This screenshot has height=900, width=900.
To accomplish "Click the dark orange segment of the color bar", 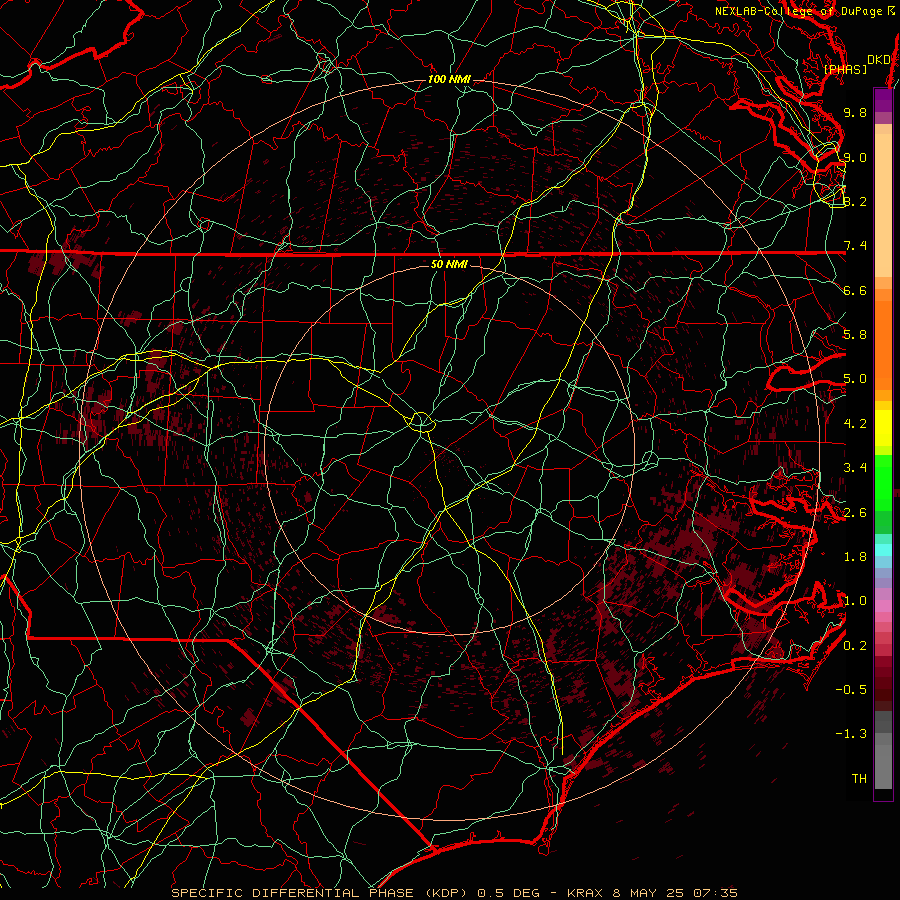I will (883, 346).
